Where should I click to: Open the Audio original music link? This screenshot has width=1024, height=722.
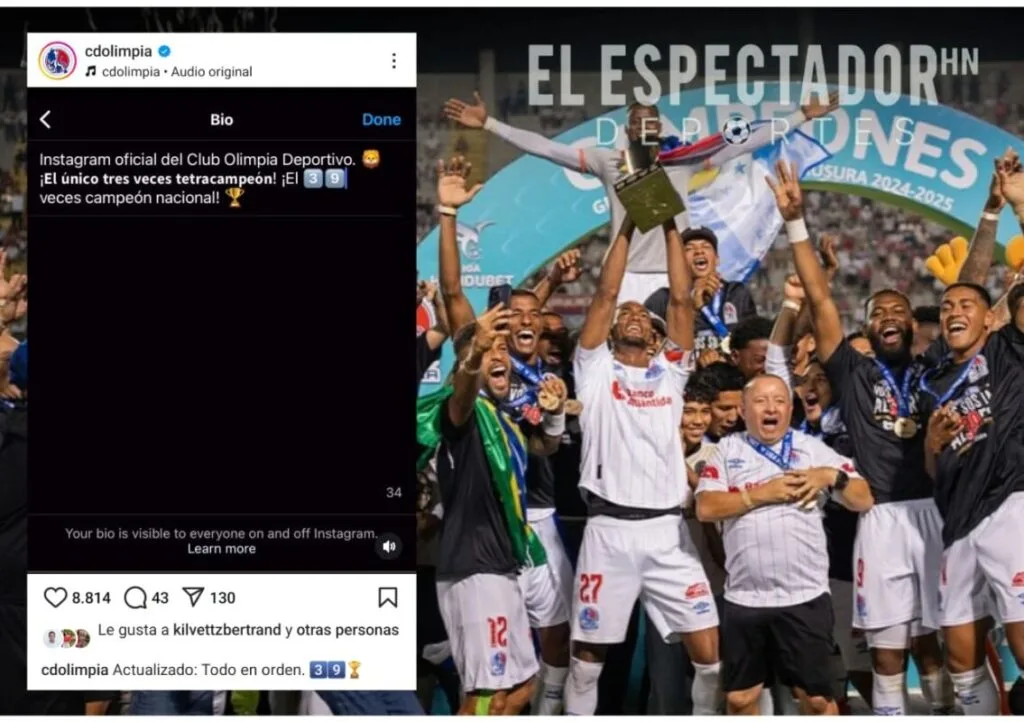(212, 72)
